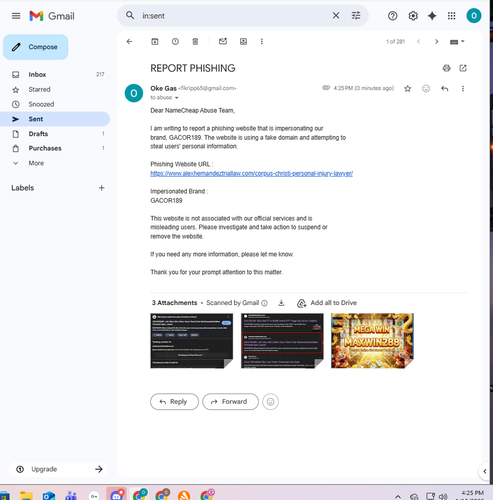This screenshot has height=500, width=493.
Task: Click the search magnifier icon
Action: pyautogui.click(x=130, y=15)
